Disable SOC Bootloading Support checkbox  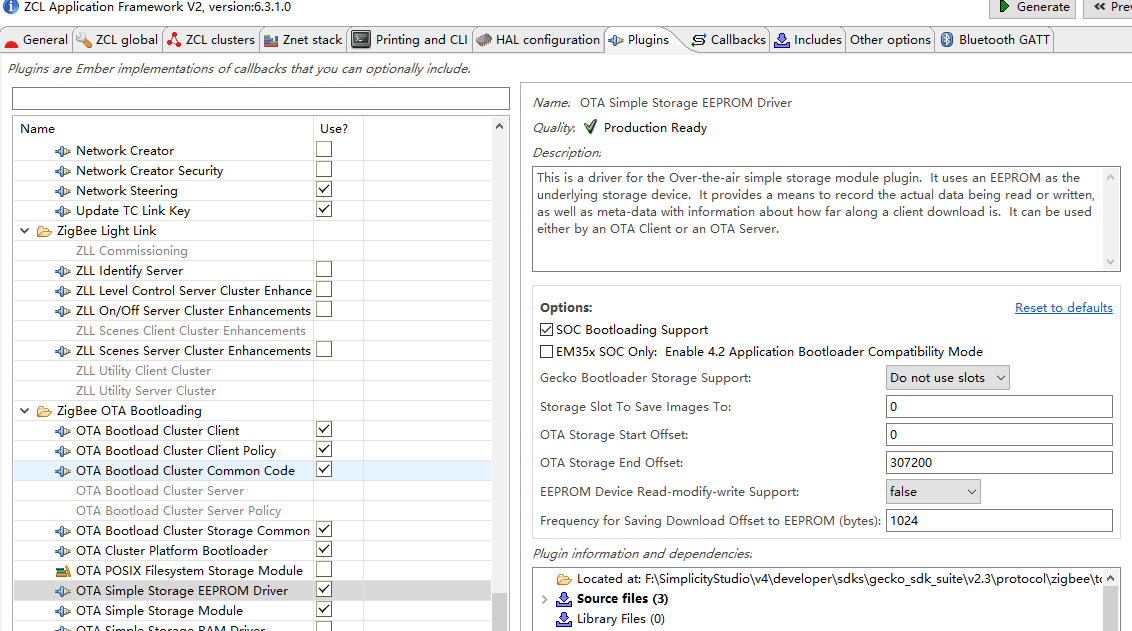pyautogui.click(x=546, y=330)
